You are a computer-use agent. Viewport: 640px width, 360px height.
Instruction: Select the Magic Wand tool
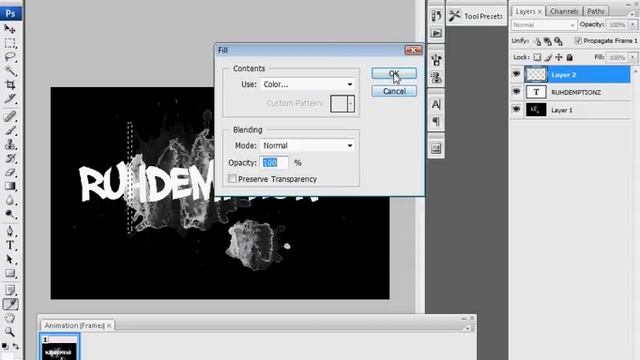10,71
